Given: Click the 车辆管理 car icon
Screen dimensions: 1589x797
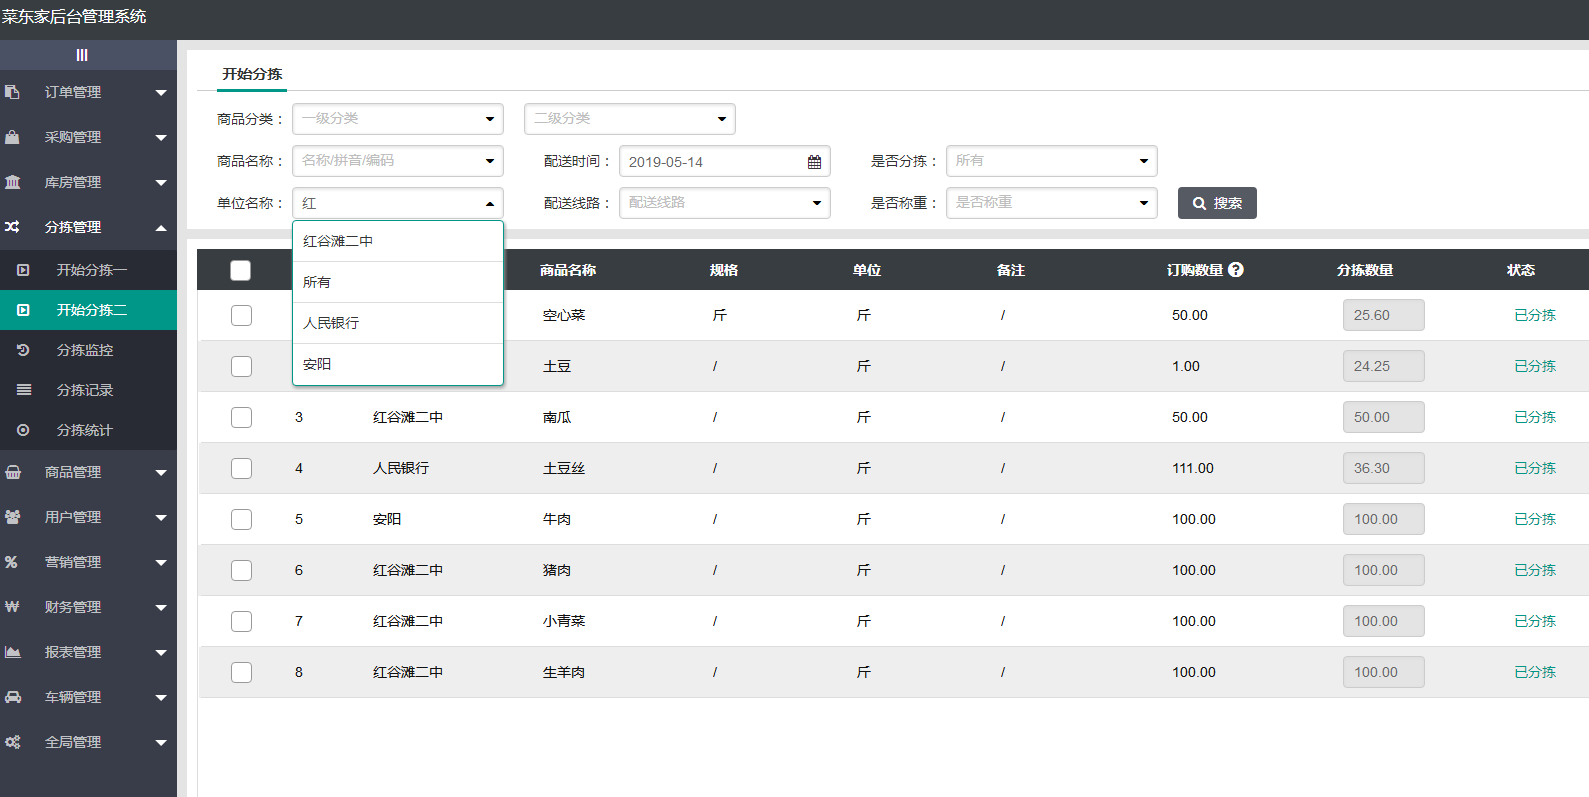Looking at the screenshot, I should coord(12,697).
